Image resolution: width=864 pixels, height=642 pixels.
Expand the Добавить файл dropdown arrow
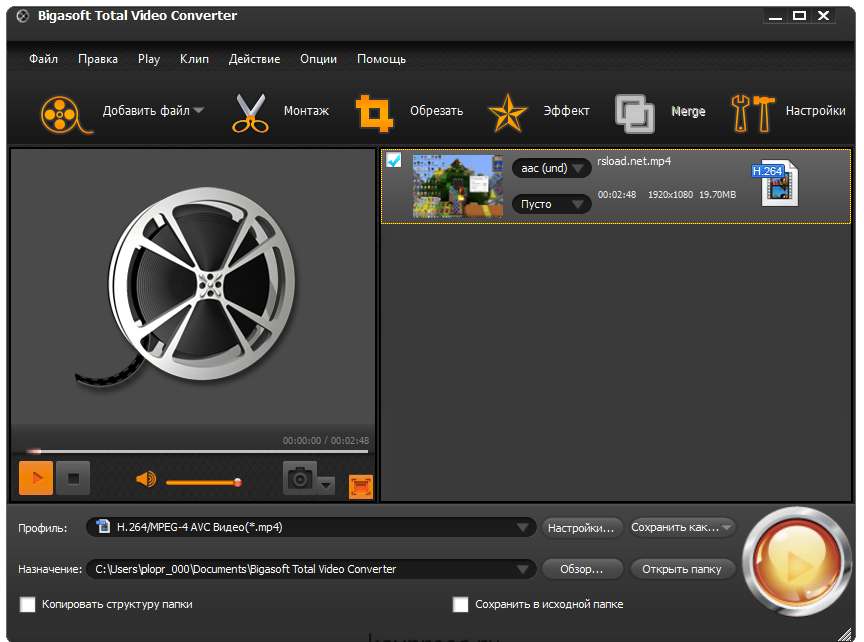pyautogui.click(x=199, y=110)
